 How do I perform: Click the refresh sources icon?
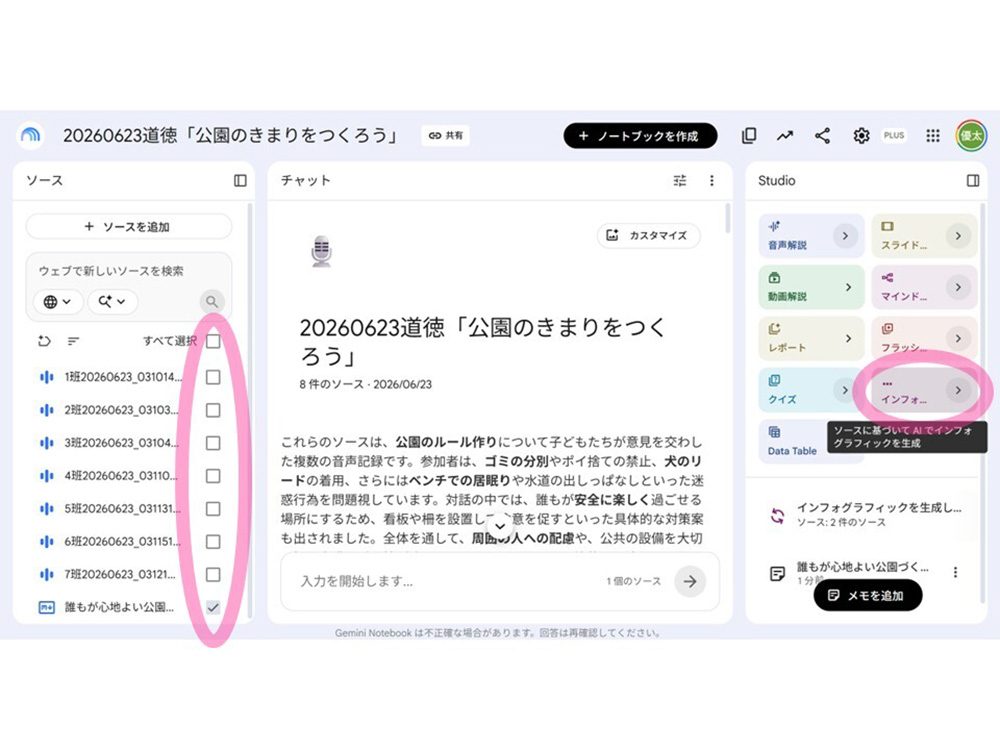(44, 341)
